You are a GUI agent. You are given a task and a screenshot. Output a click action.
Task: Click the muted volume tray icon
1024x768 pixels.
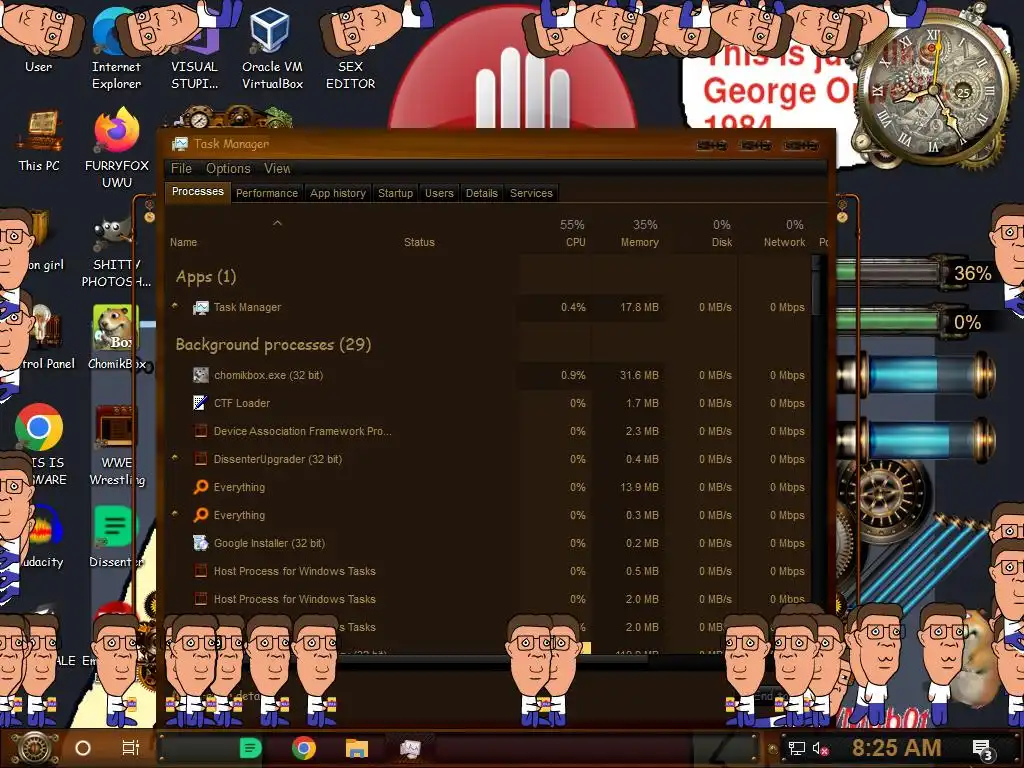coord(820,749)
